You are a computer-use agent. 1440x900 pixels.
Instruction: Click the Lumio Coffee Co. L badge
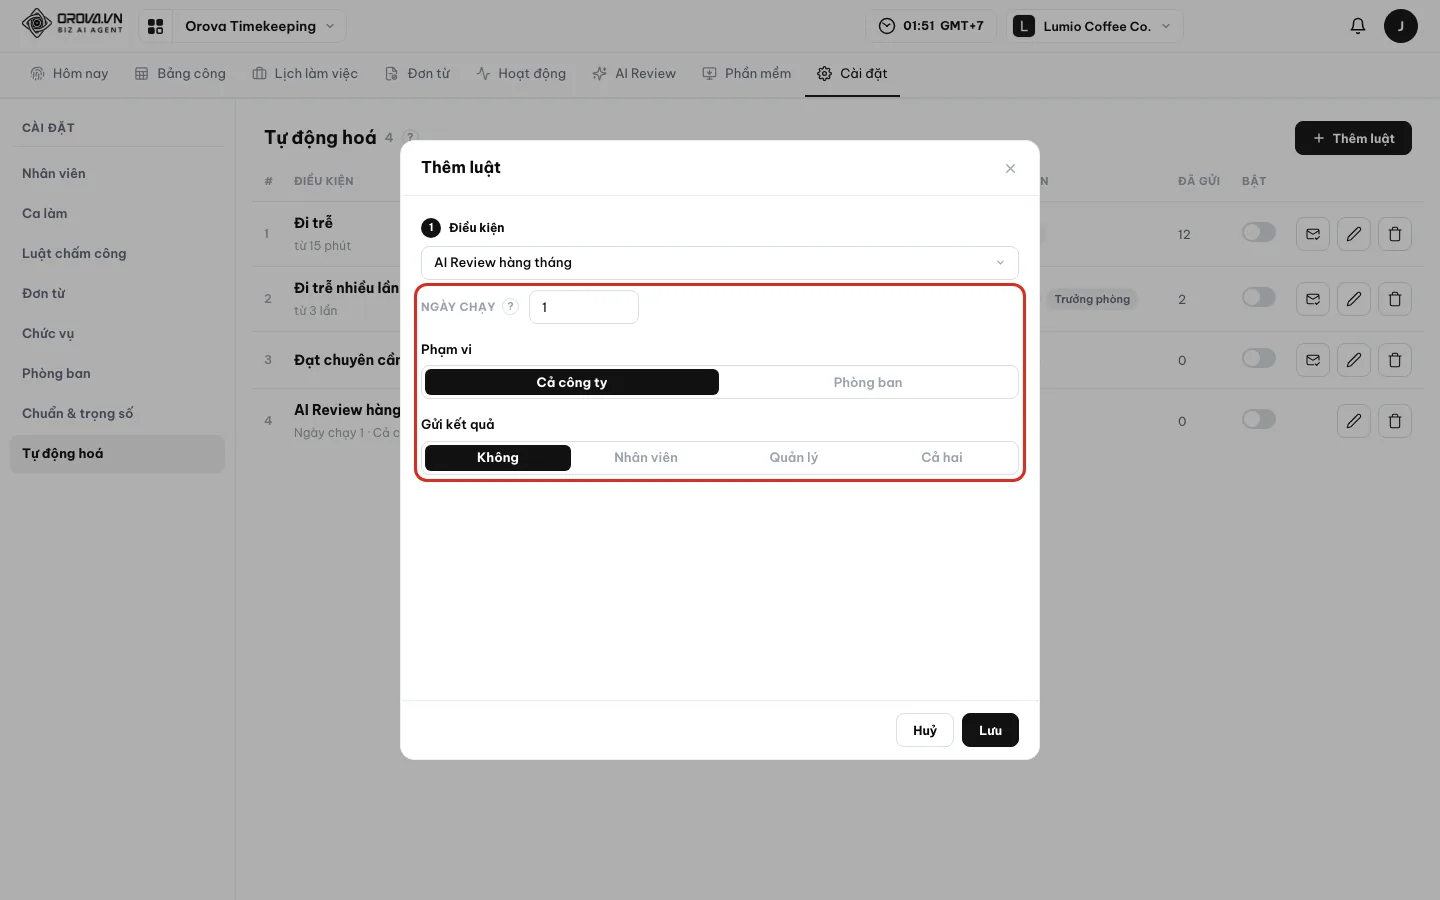[1023, 26]
